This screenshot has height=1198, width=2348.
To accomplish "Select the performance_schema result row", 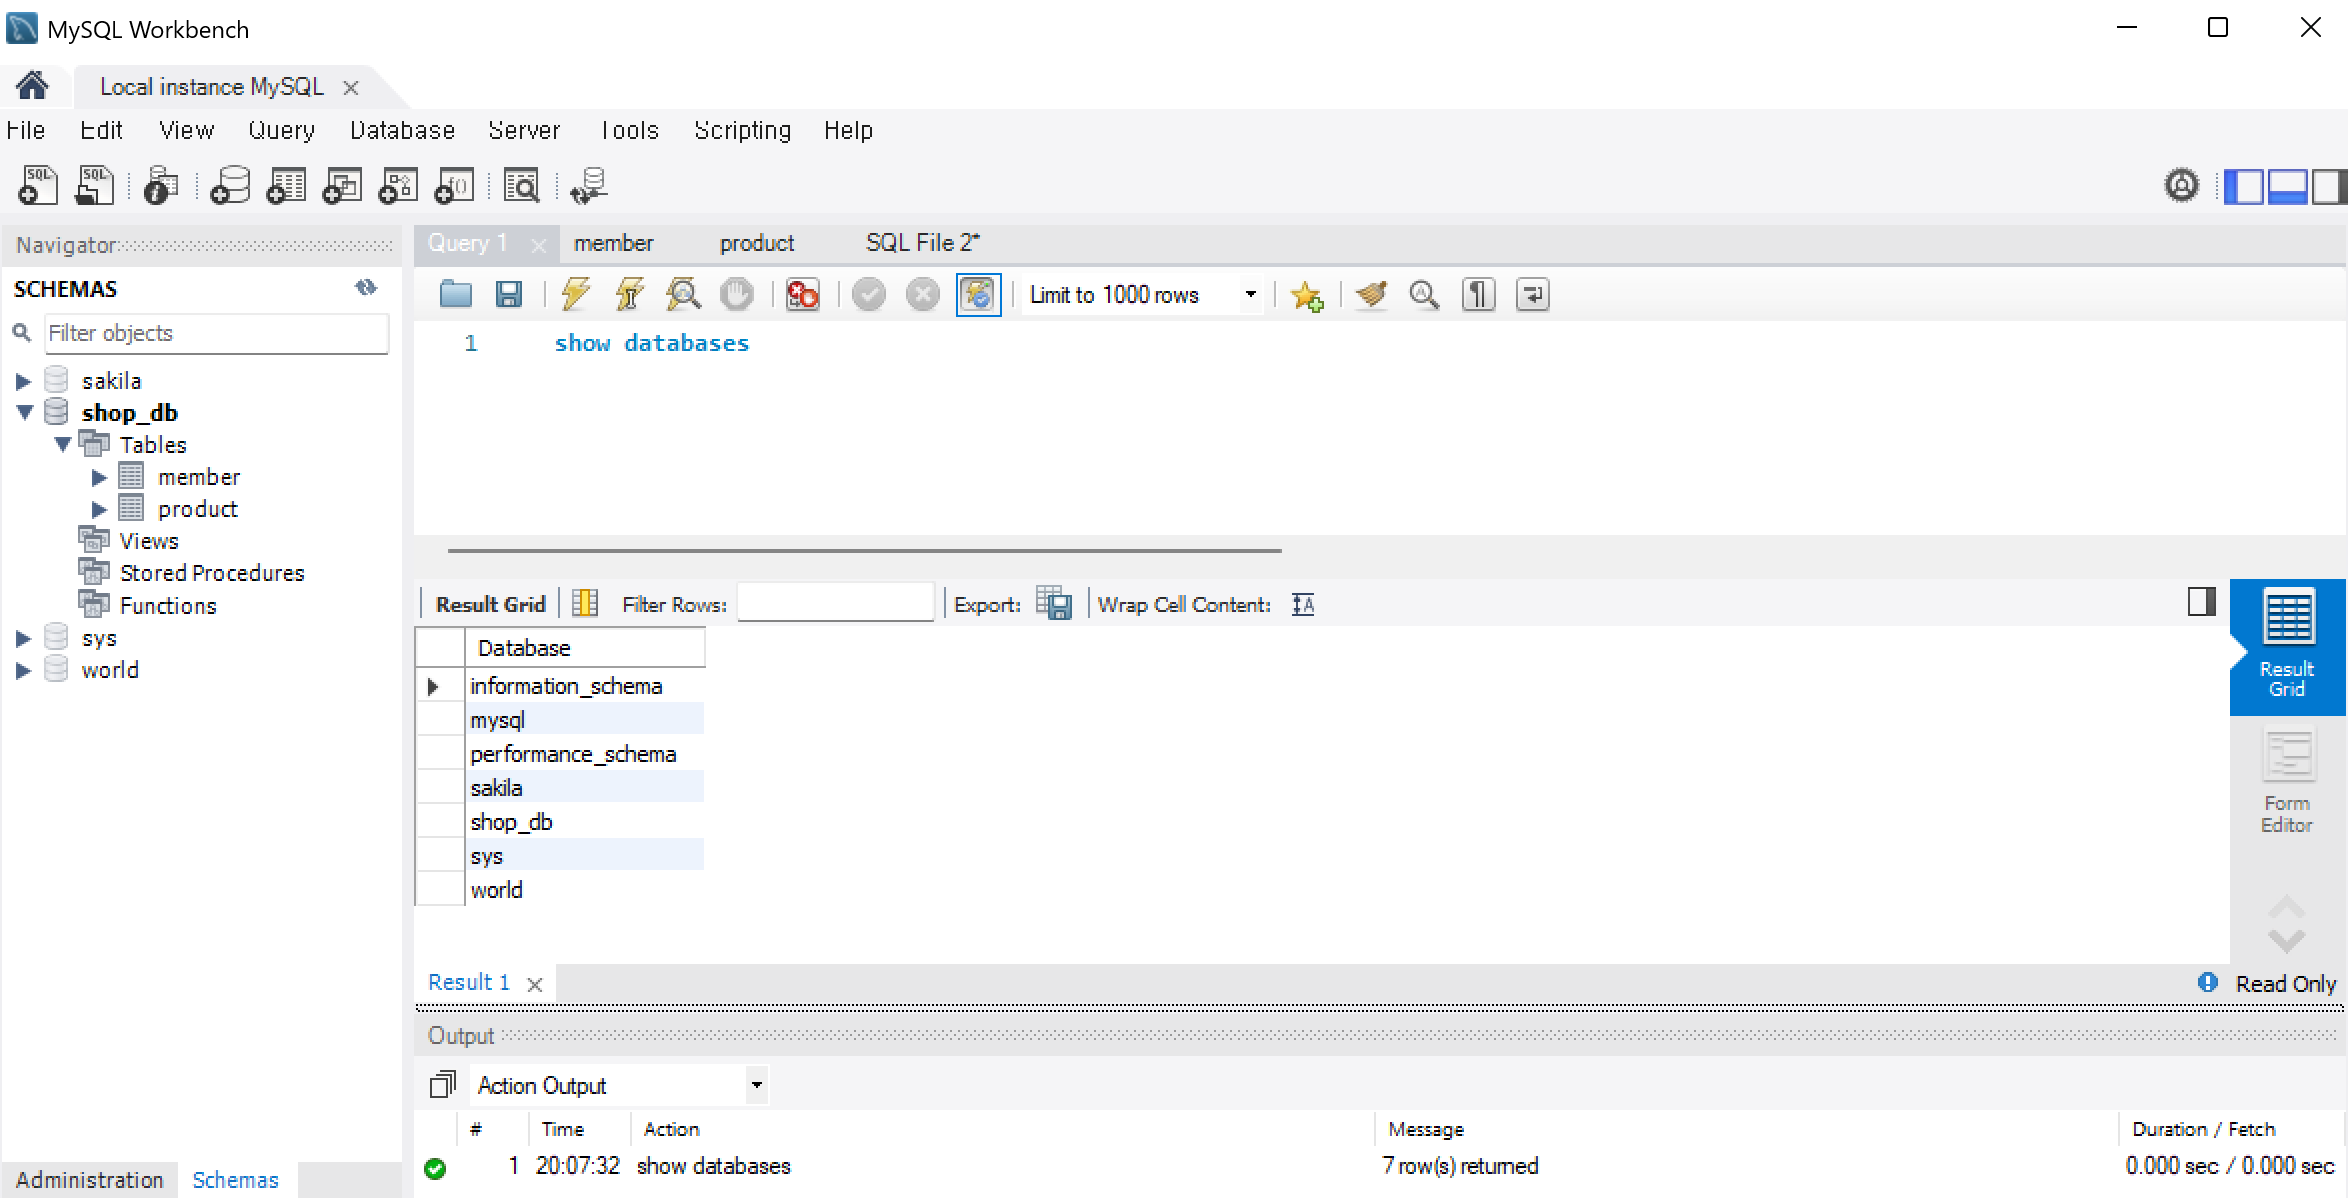I will pyautogui.click(x=585, y=754).
